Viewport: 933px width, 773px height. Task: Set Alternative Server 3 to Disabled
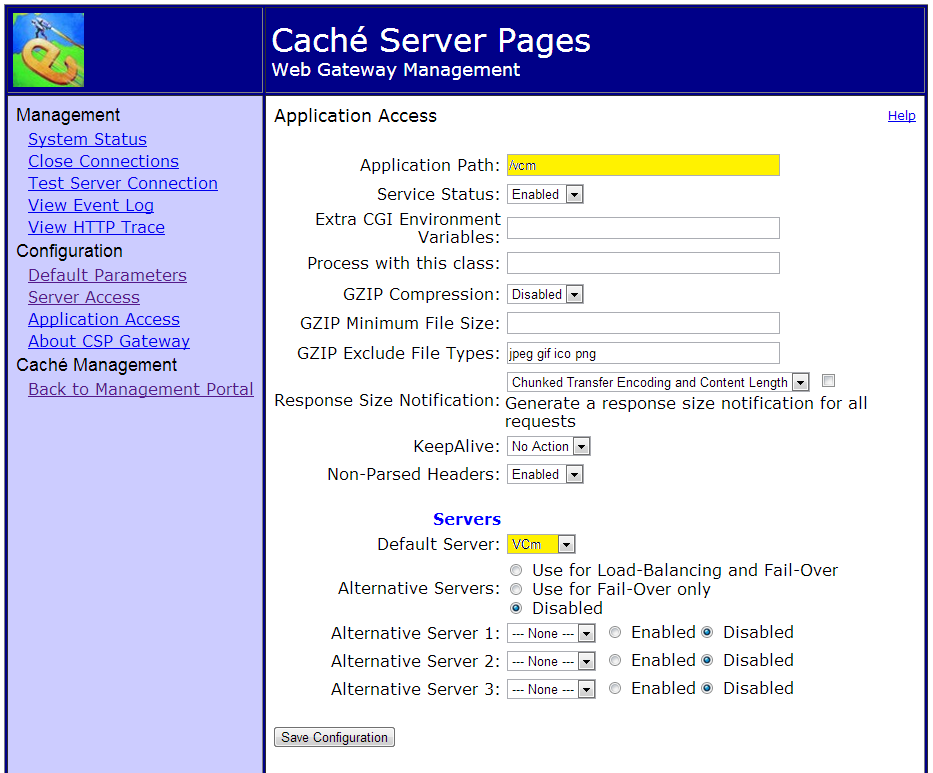click(x=707, y=688)
